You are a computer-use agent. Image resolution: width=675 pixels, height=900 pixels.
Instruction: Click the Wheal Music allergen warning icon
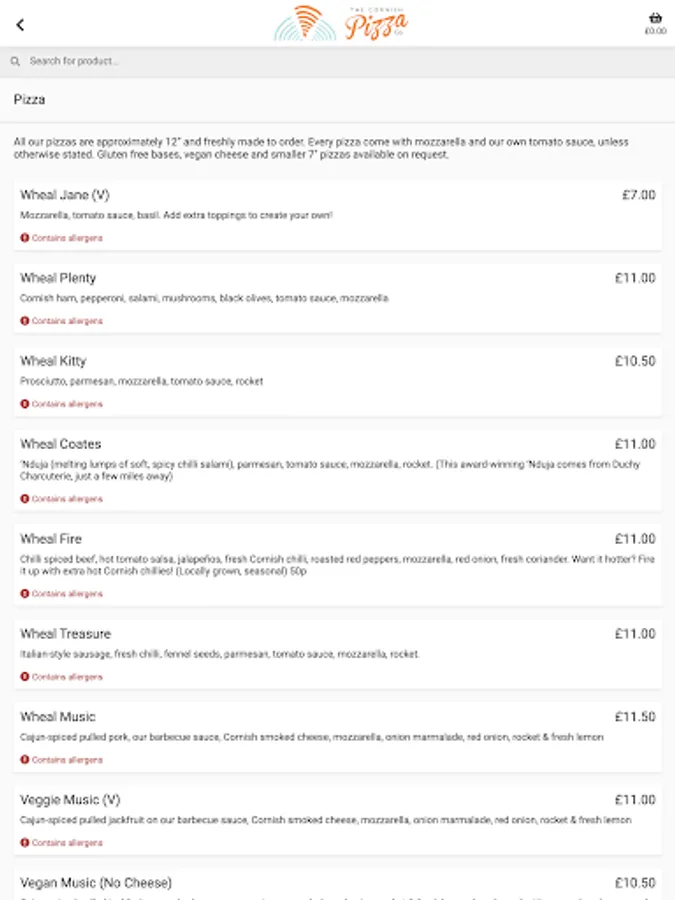pos(24,760)
